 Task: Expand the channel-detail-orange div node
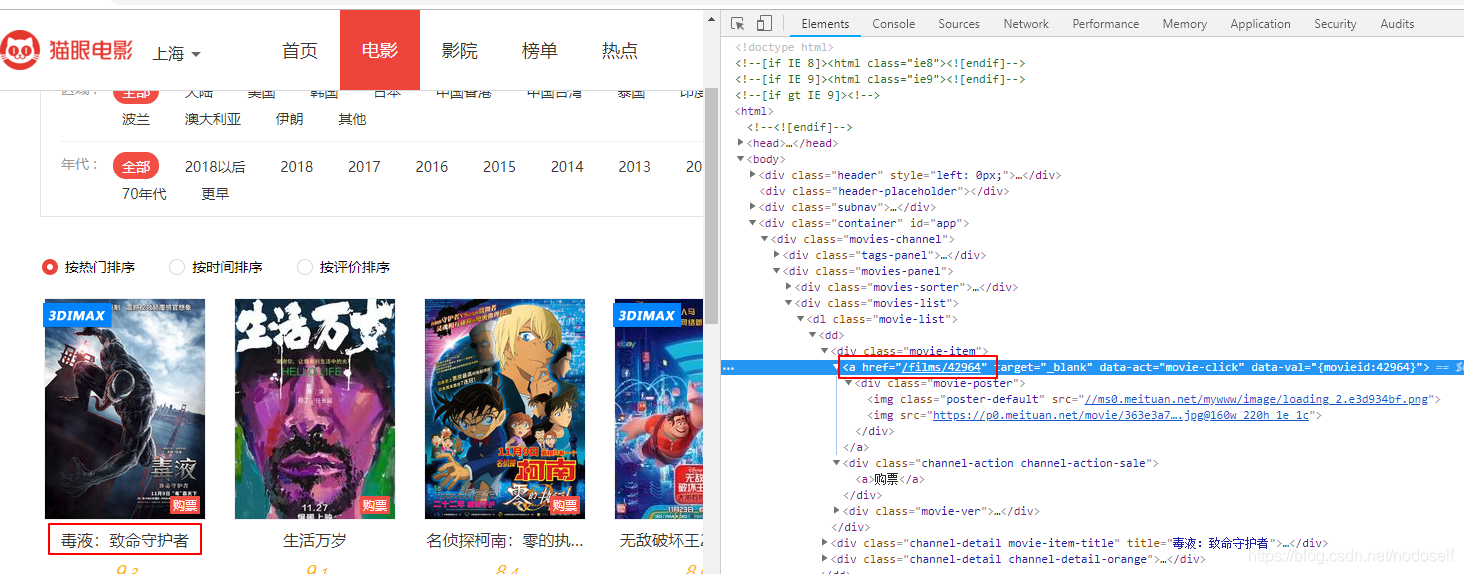[x=825, y=559]
